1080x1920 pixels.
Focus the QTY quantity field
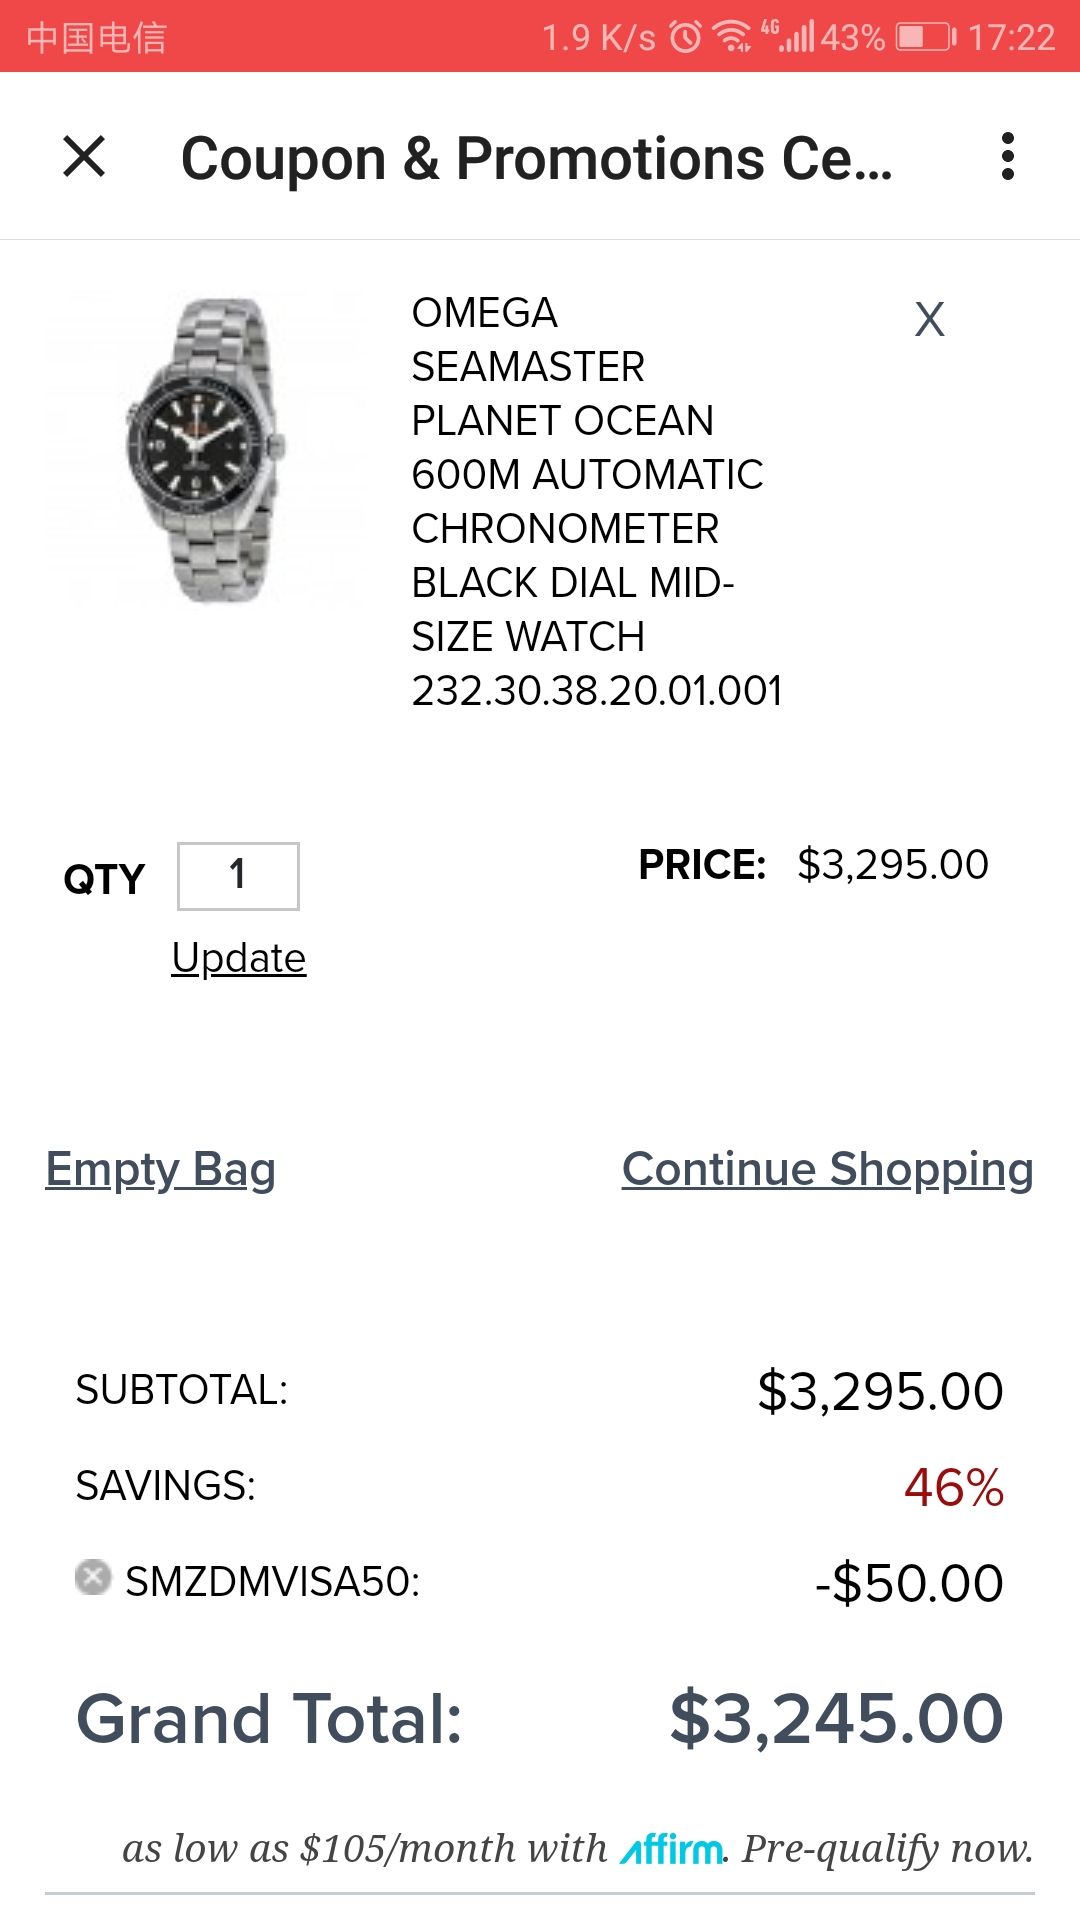click(238, 876)
